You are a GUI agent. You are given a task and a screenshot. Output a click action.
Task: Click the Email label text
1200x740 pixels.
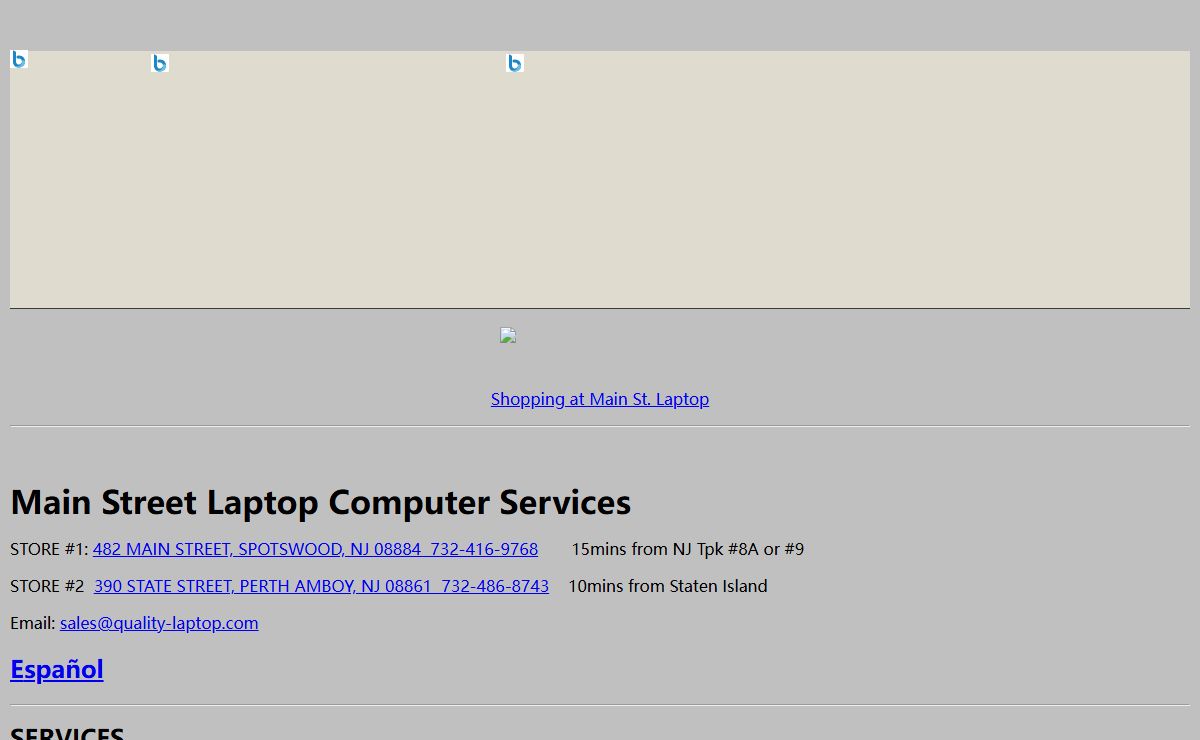(32, 623)
